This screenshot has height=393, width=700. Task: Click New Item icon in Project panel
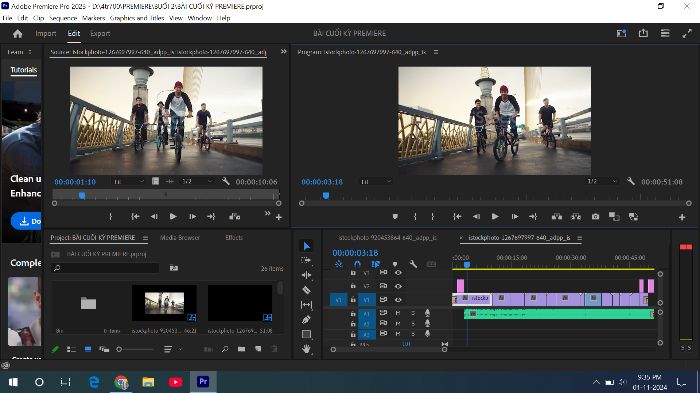[258, 349]
